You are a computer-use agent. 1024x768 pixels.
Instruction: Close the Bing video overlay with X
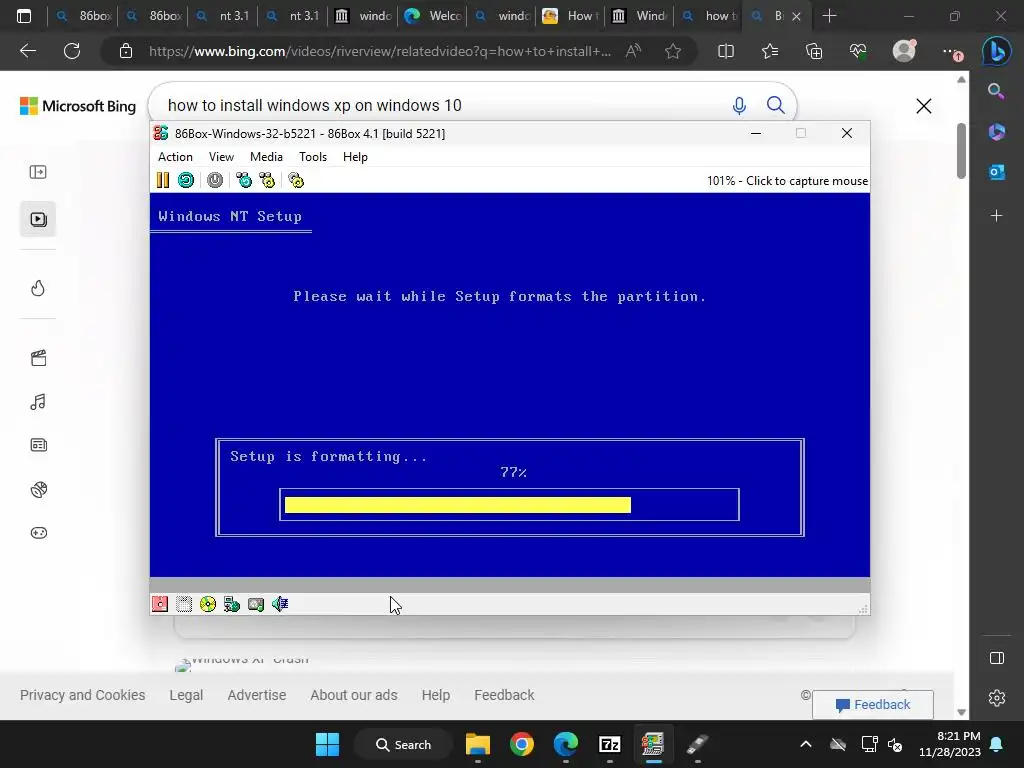point(923,106)
